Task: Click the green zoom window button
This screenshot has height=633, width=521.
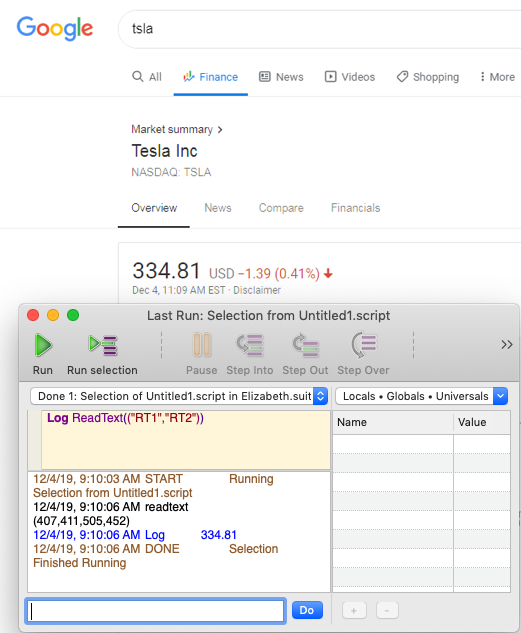Action: click(x=73, y=315)
